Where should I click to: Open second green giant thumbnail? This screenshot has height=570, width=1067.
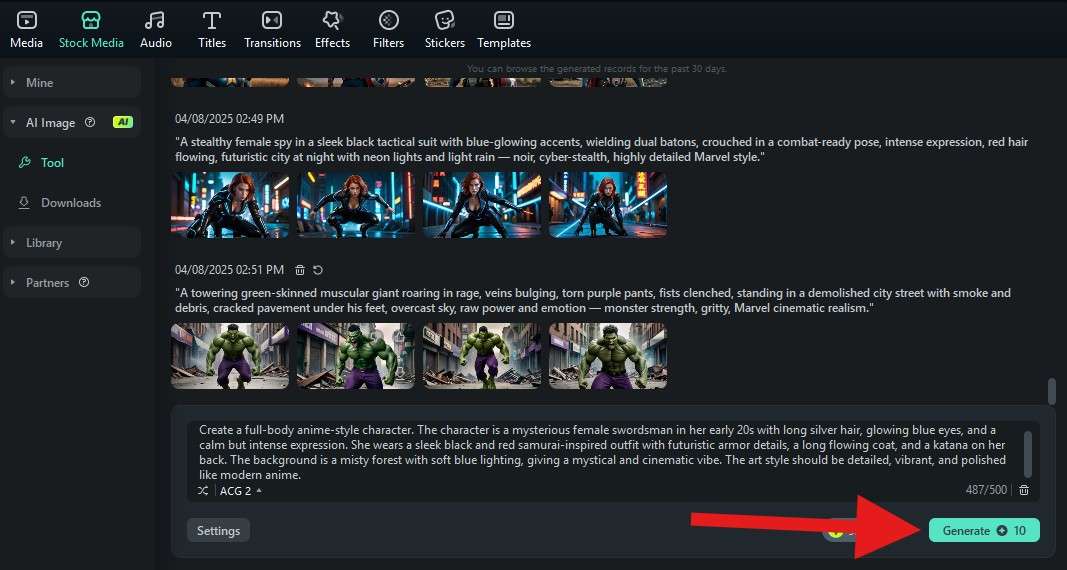click(x=356, y=356)
